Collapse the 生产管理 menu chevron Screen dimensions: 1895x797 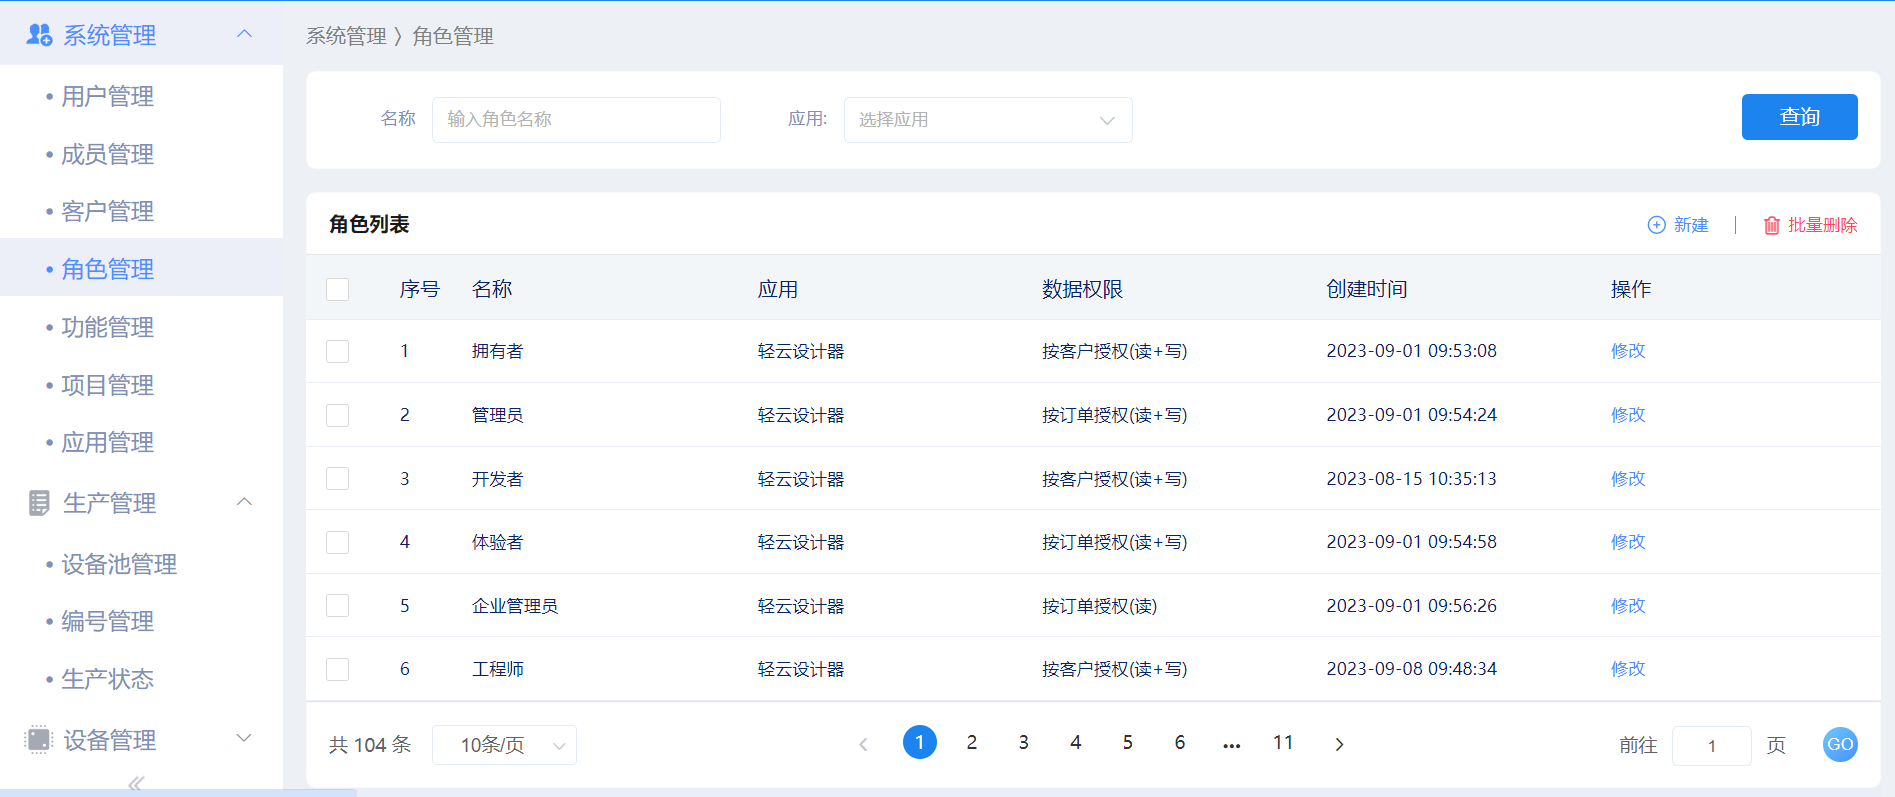coord(244,502)
